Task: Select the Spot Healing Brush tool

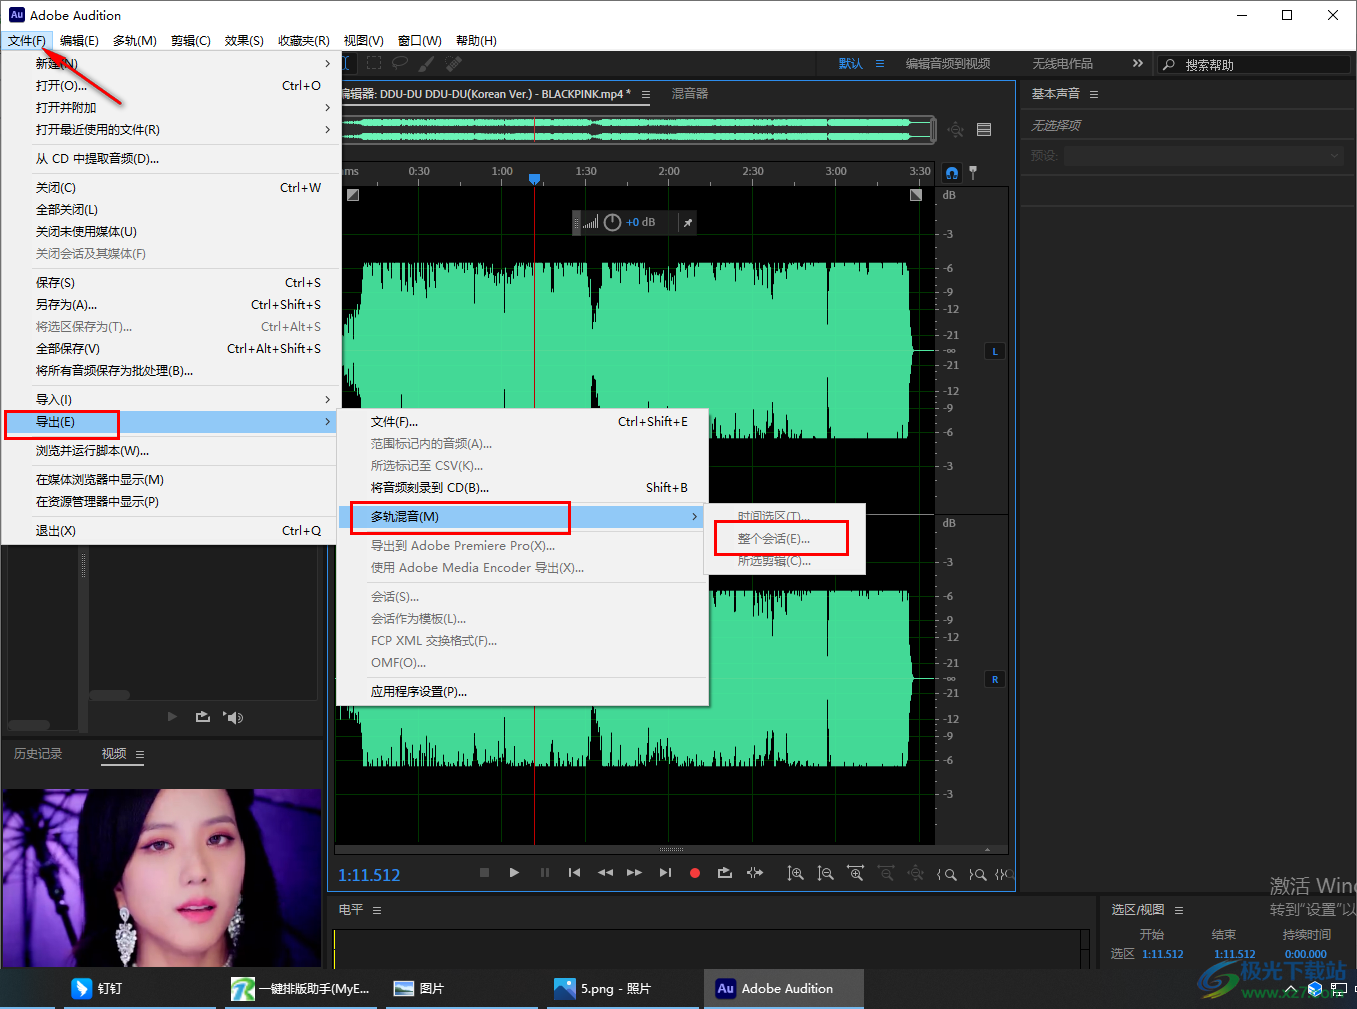Action: click(453, 63)
